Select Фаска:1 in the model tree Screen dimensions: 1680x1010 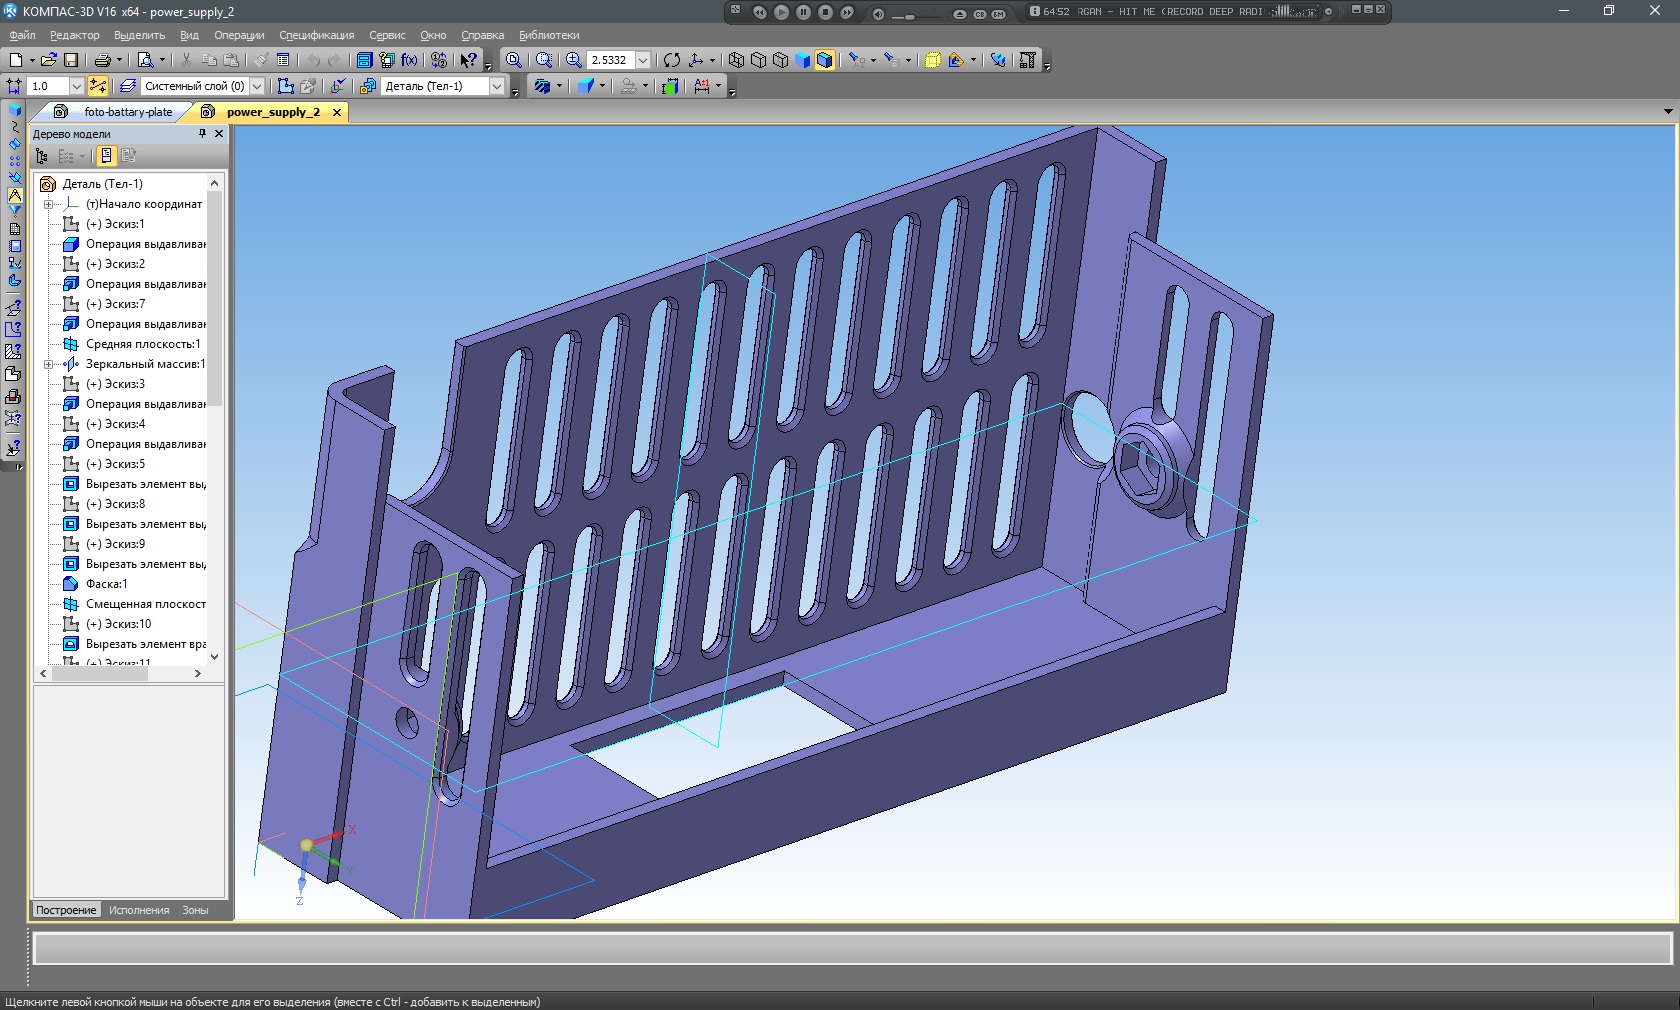[x=106, y=584]
